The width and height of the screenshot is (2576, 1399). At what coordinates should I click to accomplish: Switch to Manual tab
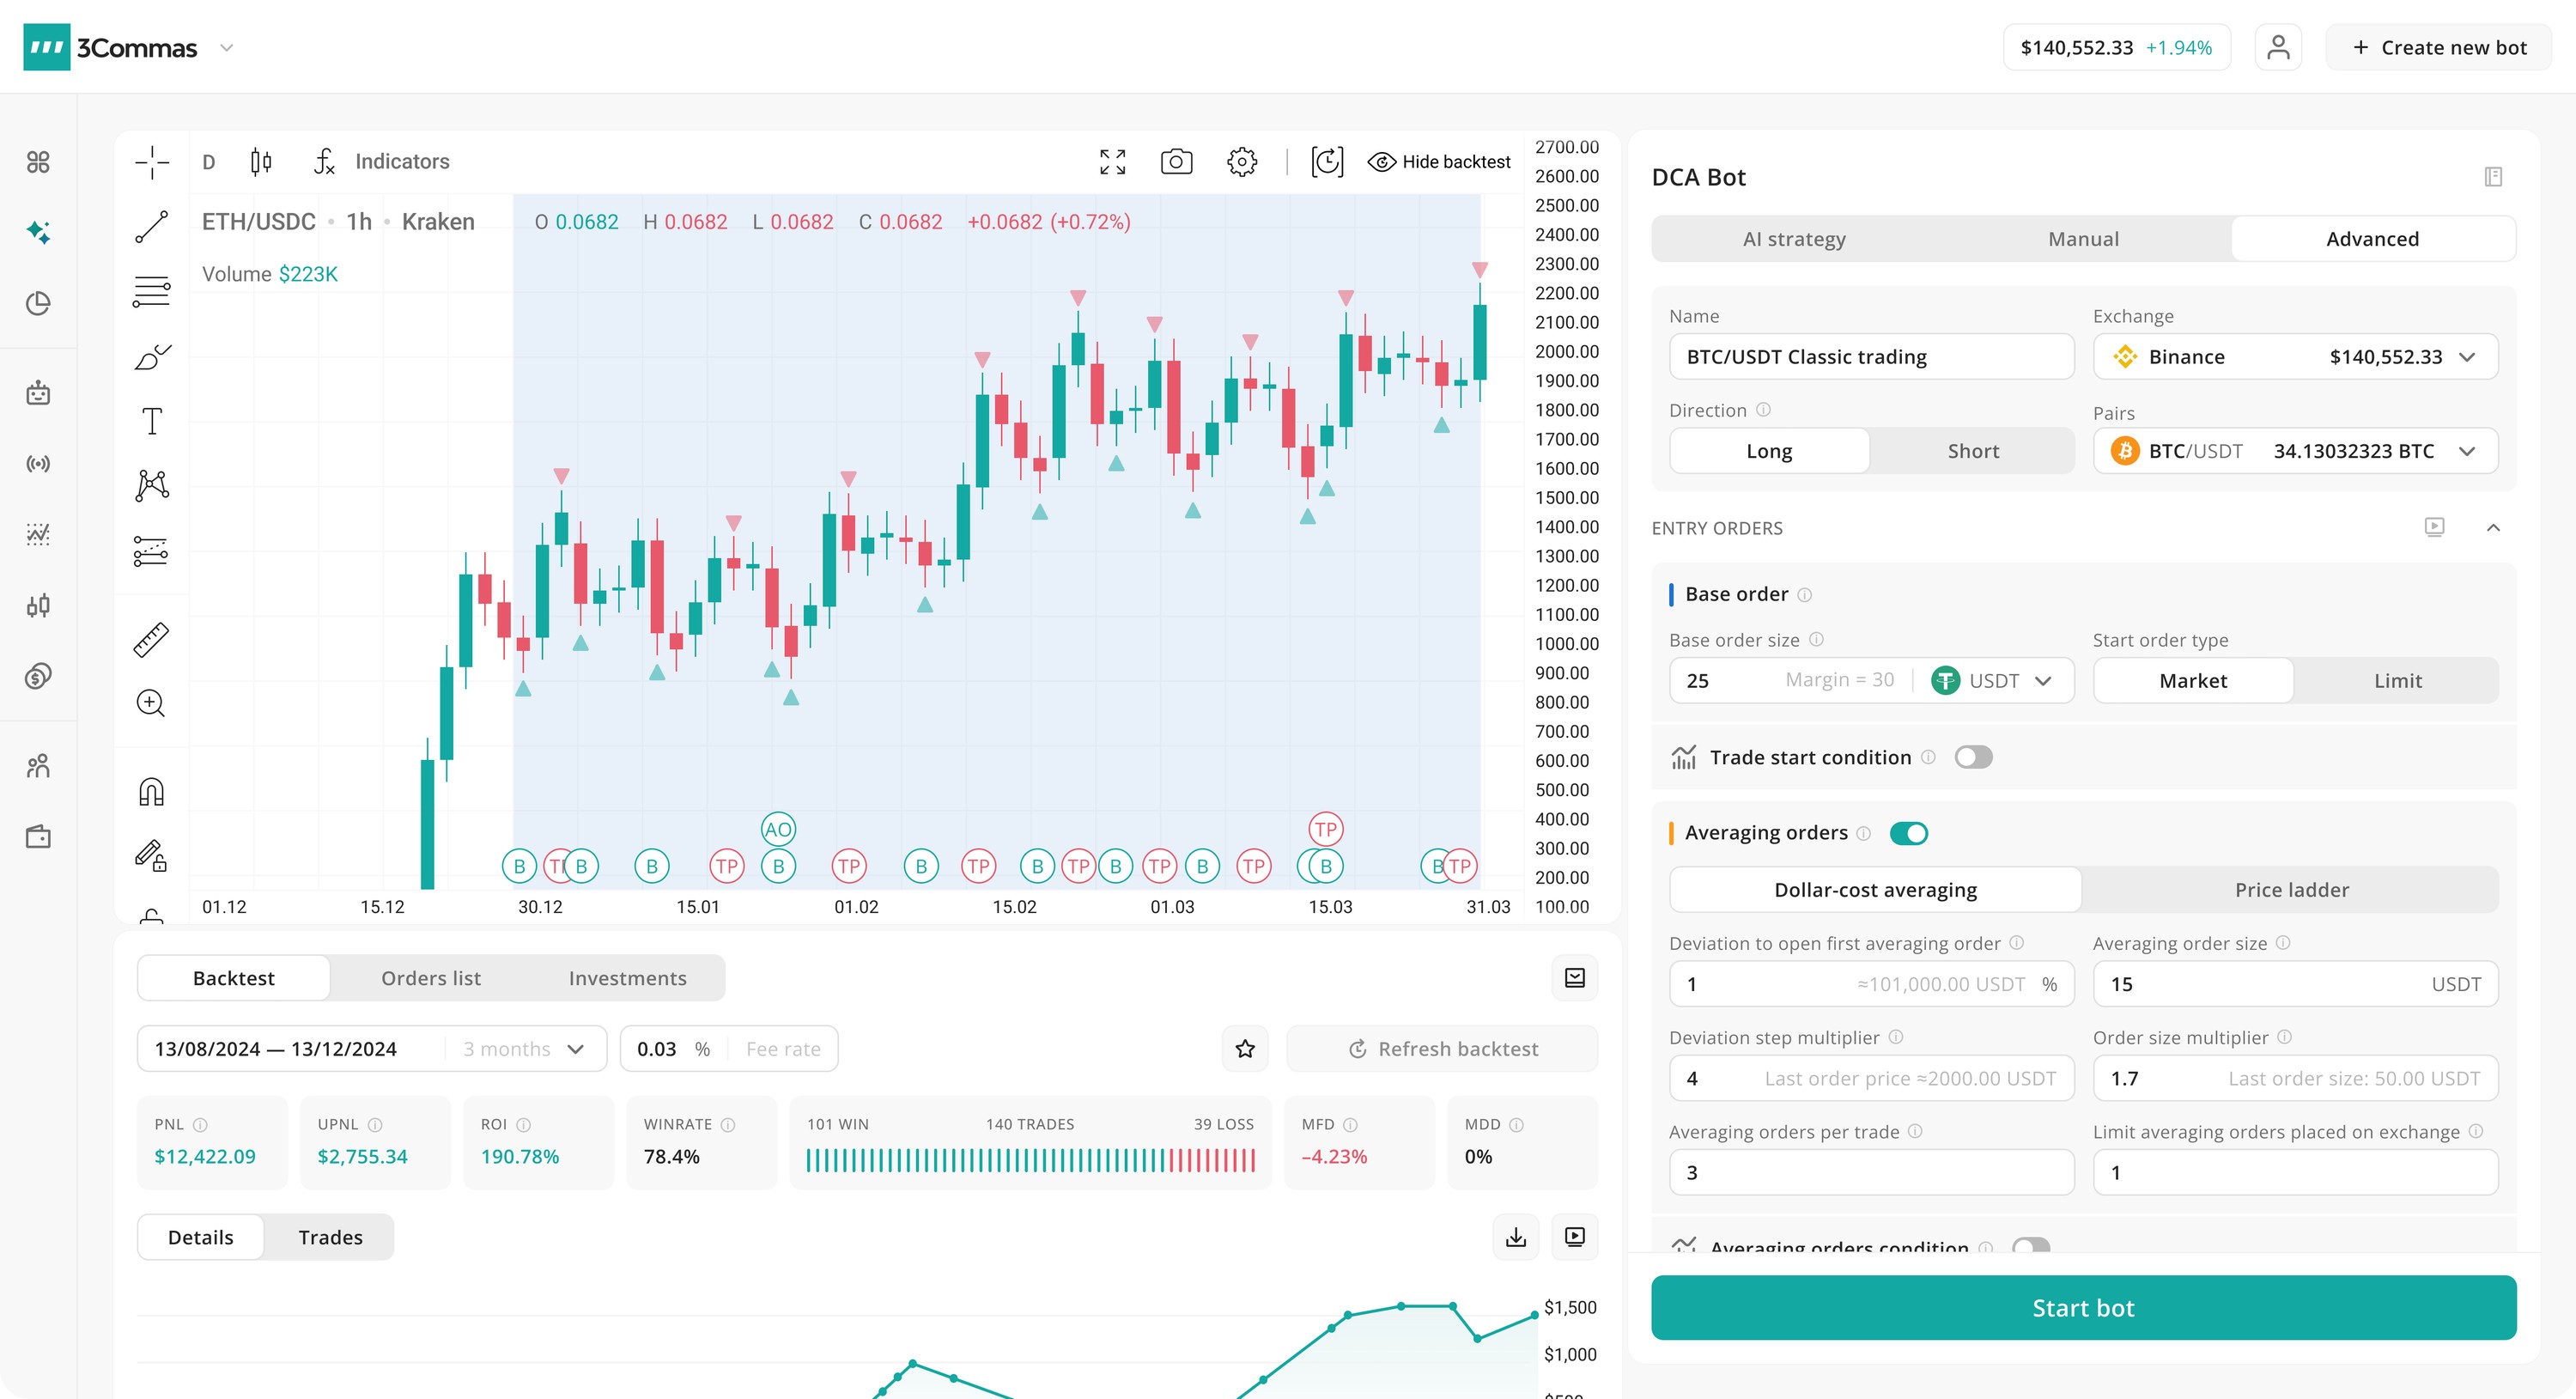tap(2083, 239)
